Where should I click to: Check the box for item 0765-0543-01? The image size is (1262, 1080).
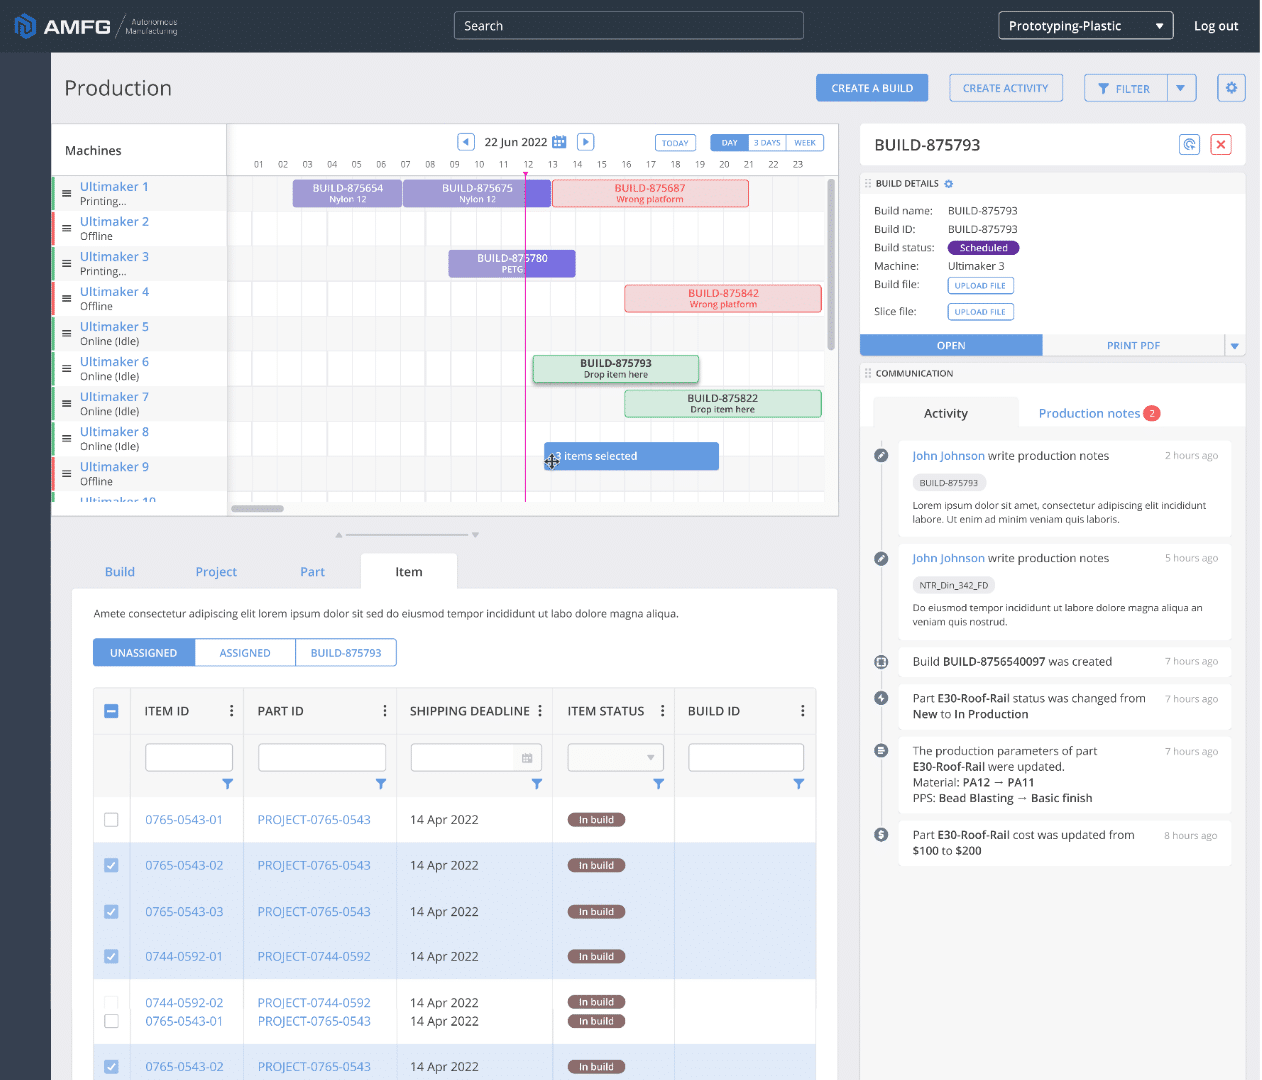pos(111,820)
